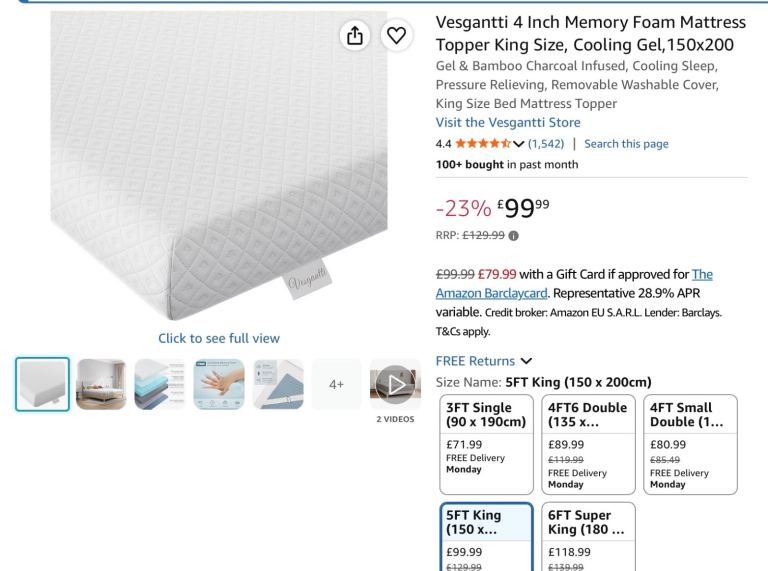Image resolution: width=768 pixels, height=571 pixels.
Task: Choose the 4FT Small Double size
Action: pos(690,444)
